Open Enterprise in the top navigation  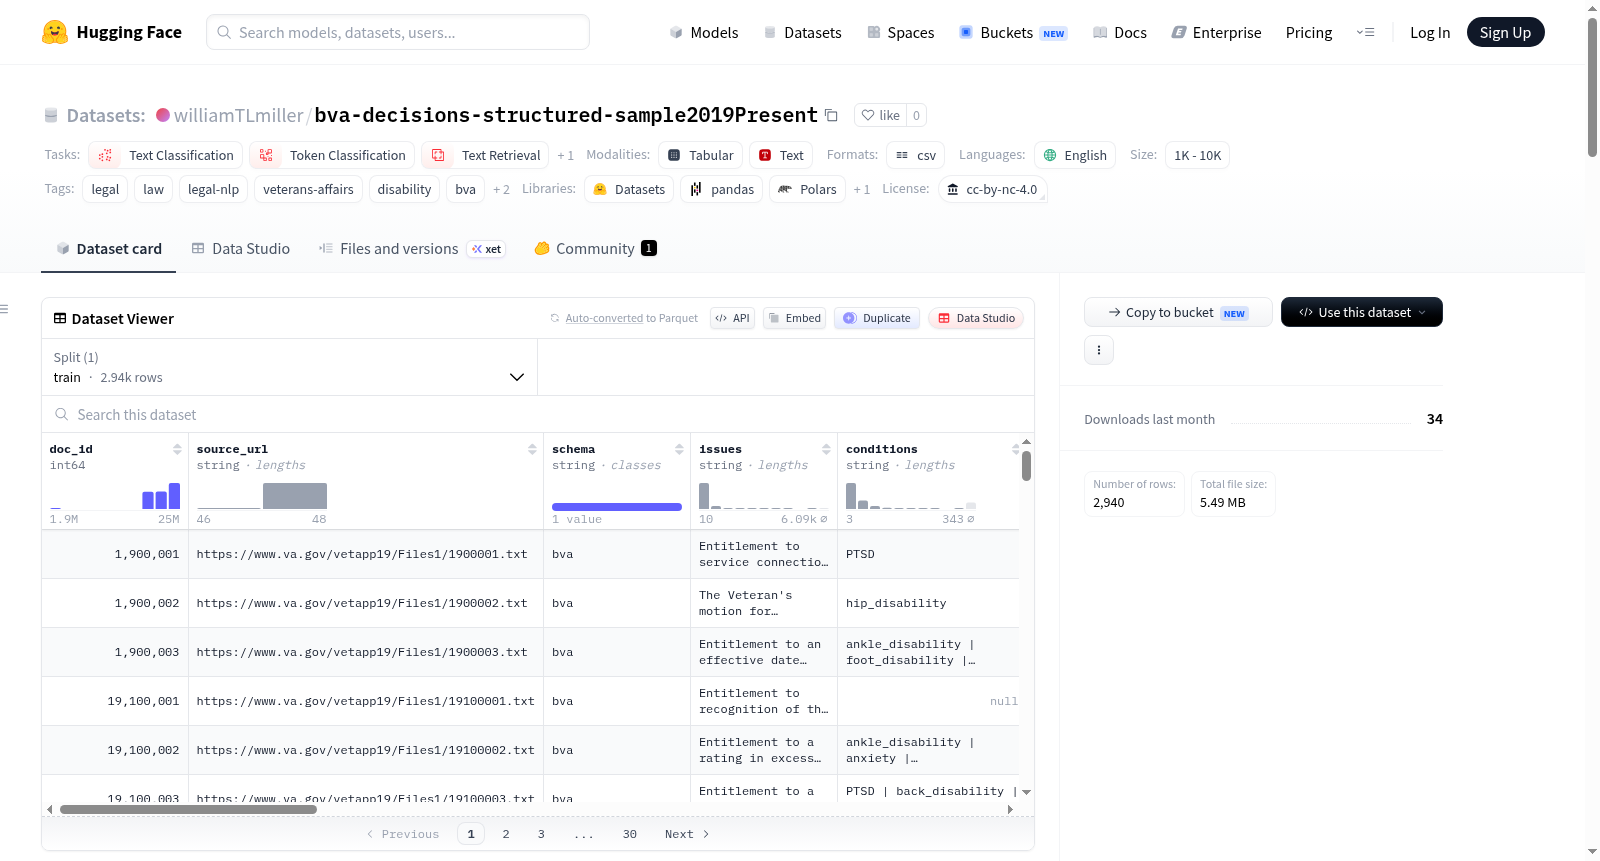point(1216,32)
